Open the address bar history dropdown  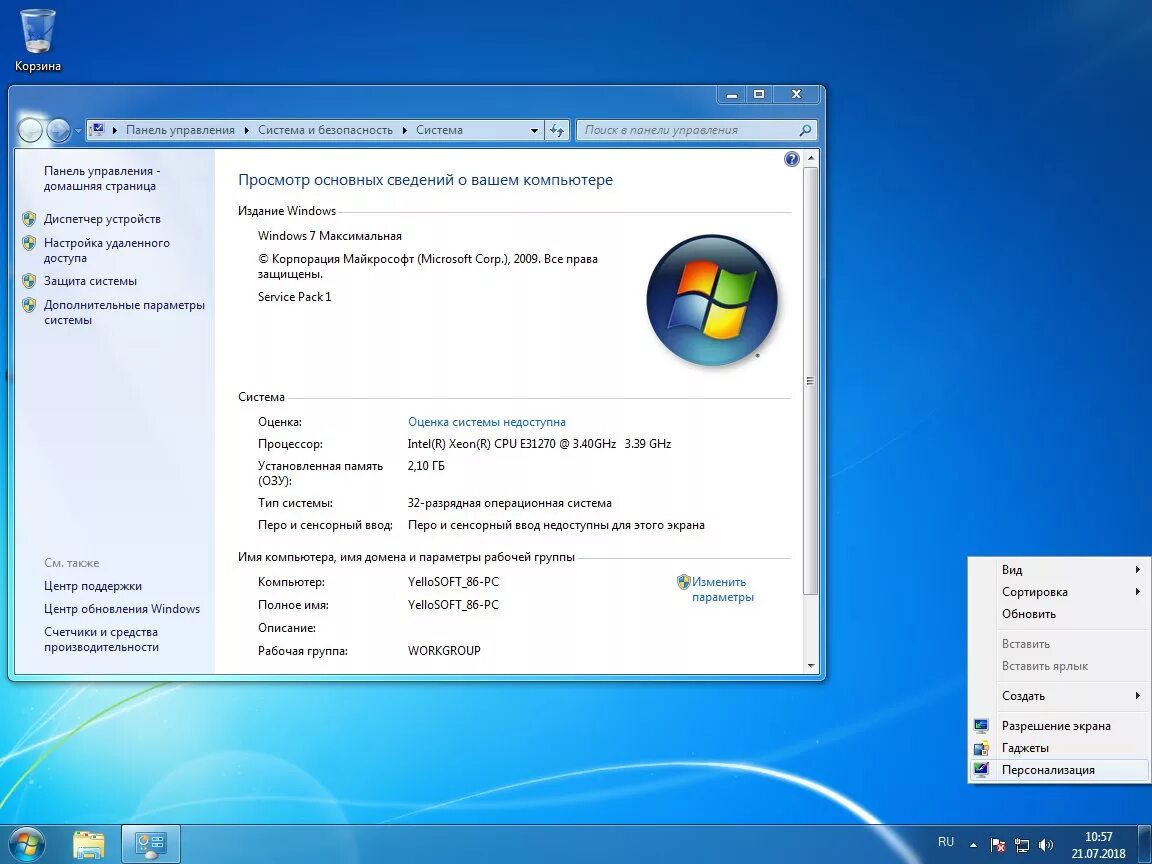[534, 130]
